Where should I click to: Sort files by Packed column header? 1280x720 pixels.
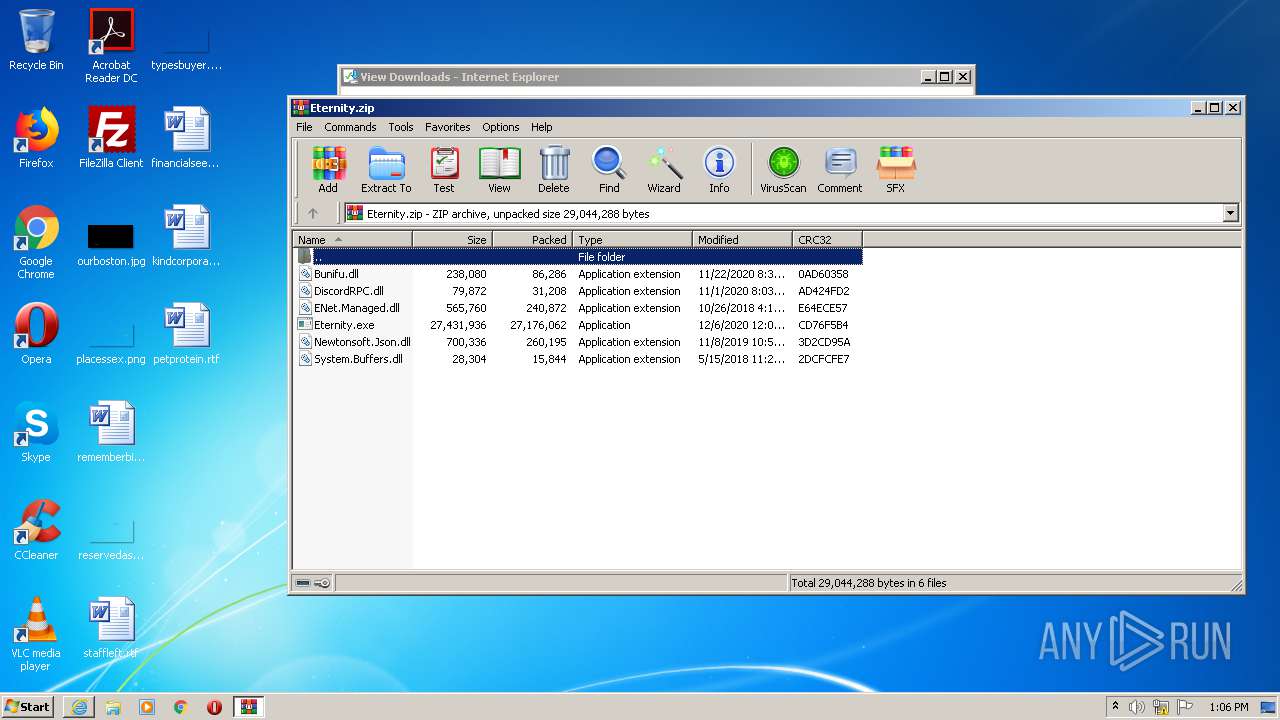[x=532, y=240]
